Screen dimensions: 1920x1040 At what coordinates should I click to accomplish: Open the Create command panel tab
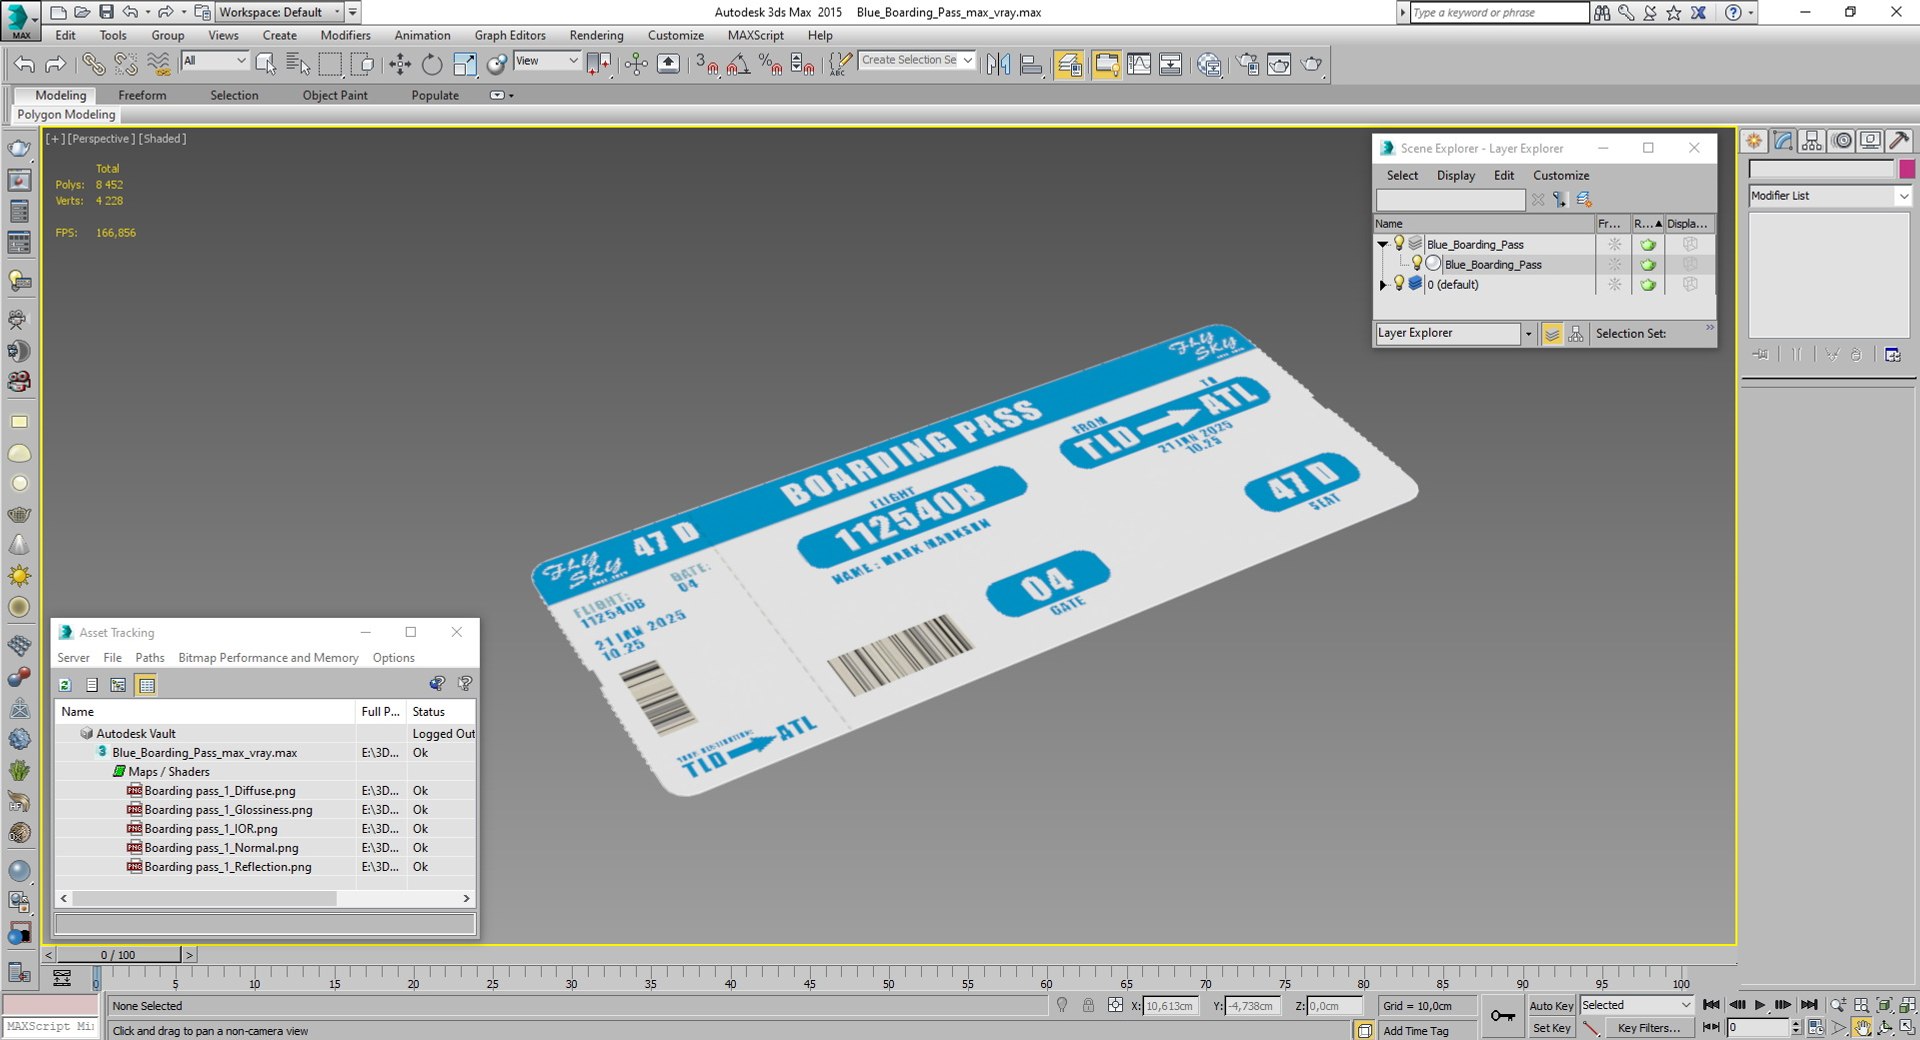[x=1754, y=141]
